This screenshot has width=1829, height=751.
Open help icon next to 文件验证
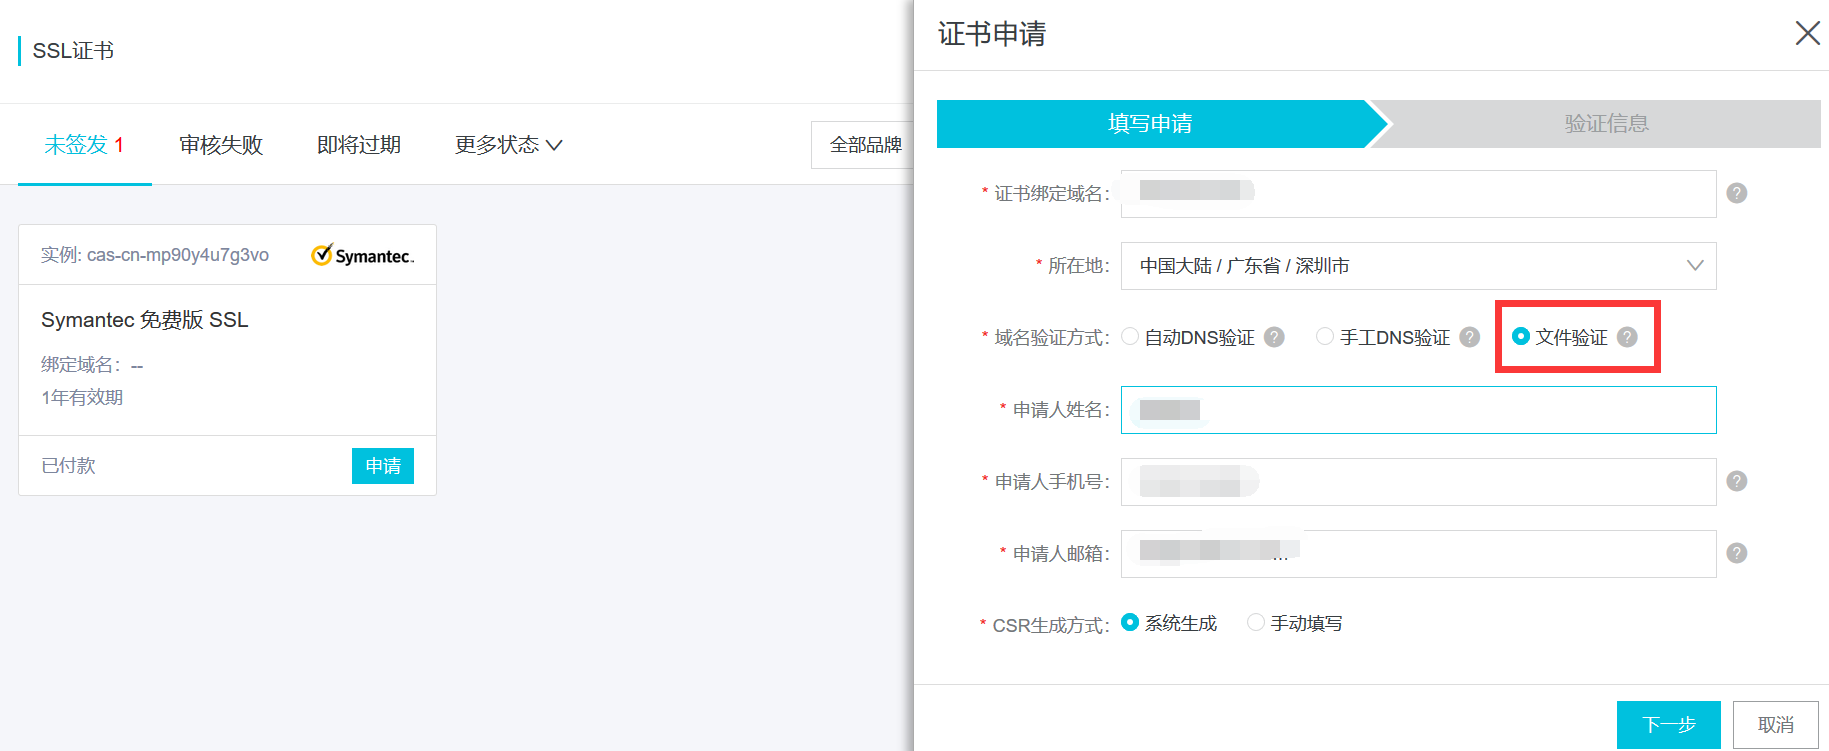pos(1627,337)
